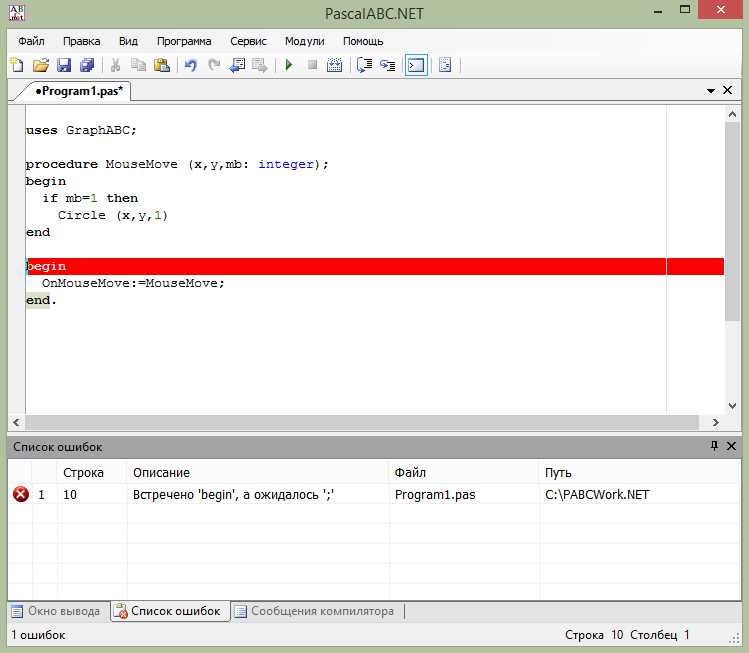
Task: Switch to Сообщения компилятора tab
Action: (315, 611)
